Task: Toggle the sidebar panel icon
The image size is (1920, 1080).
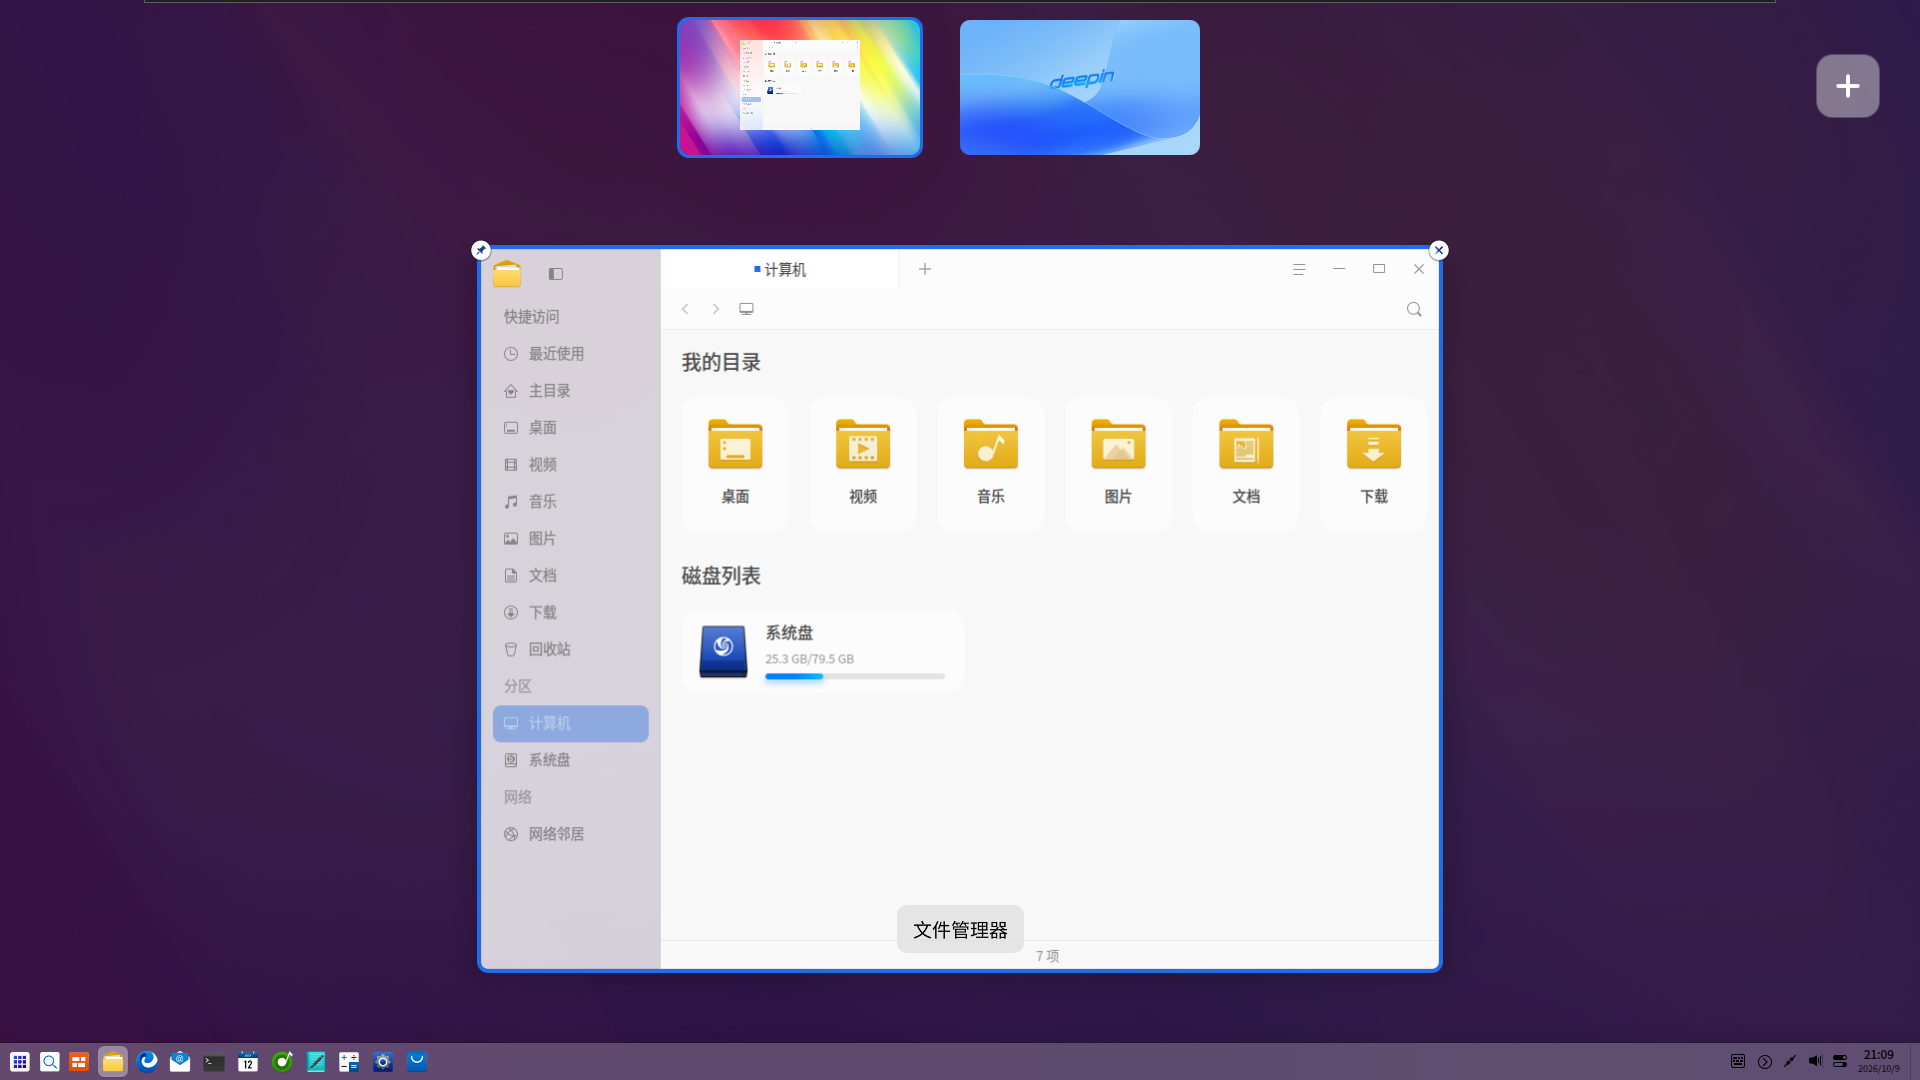Action: 556,274
